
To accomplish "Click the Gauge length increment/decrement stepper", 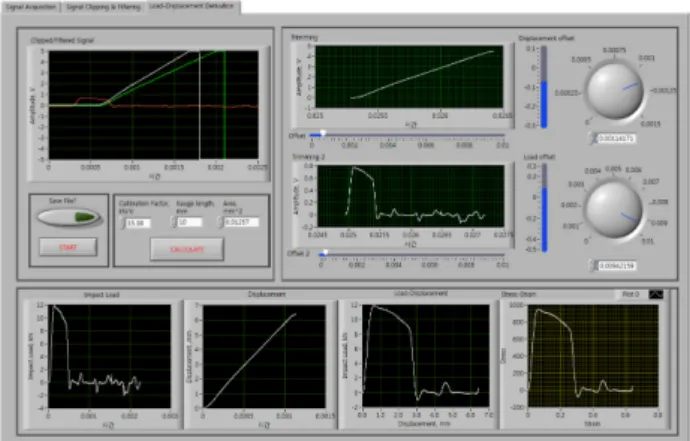I will pos(173,223).
